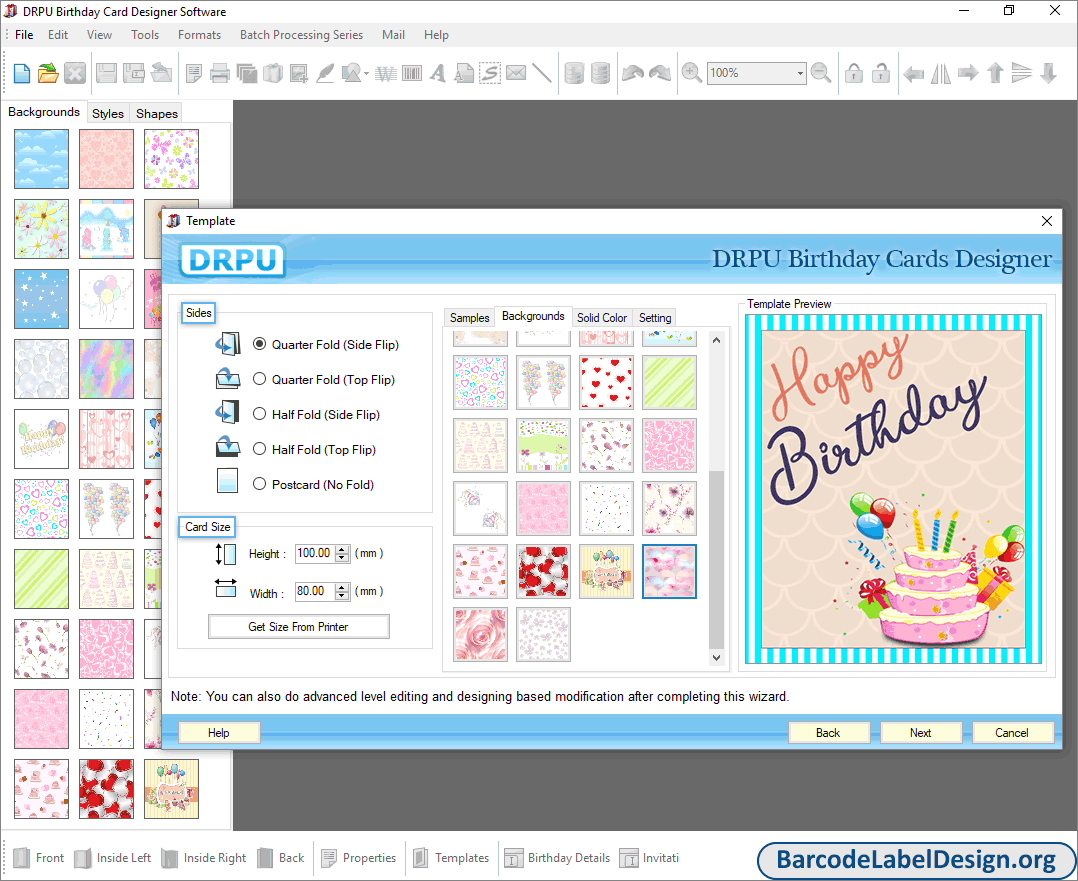Click the Help button in dialog
Screen dimensions: 1078x881
219,733
